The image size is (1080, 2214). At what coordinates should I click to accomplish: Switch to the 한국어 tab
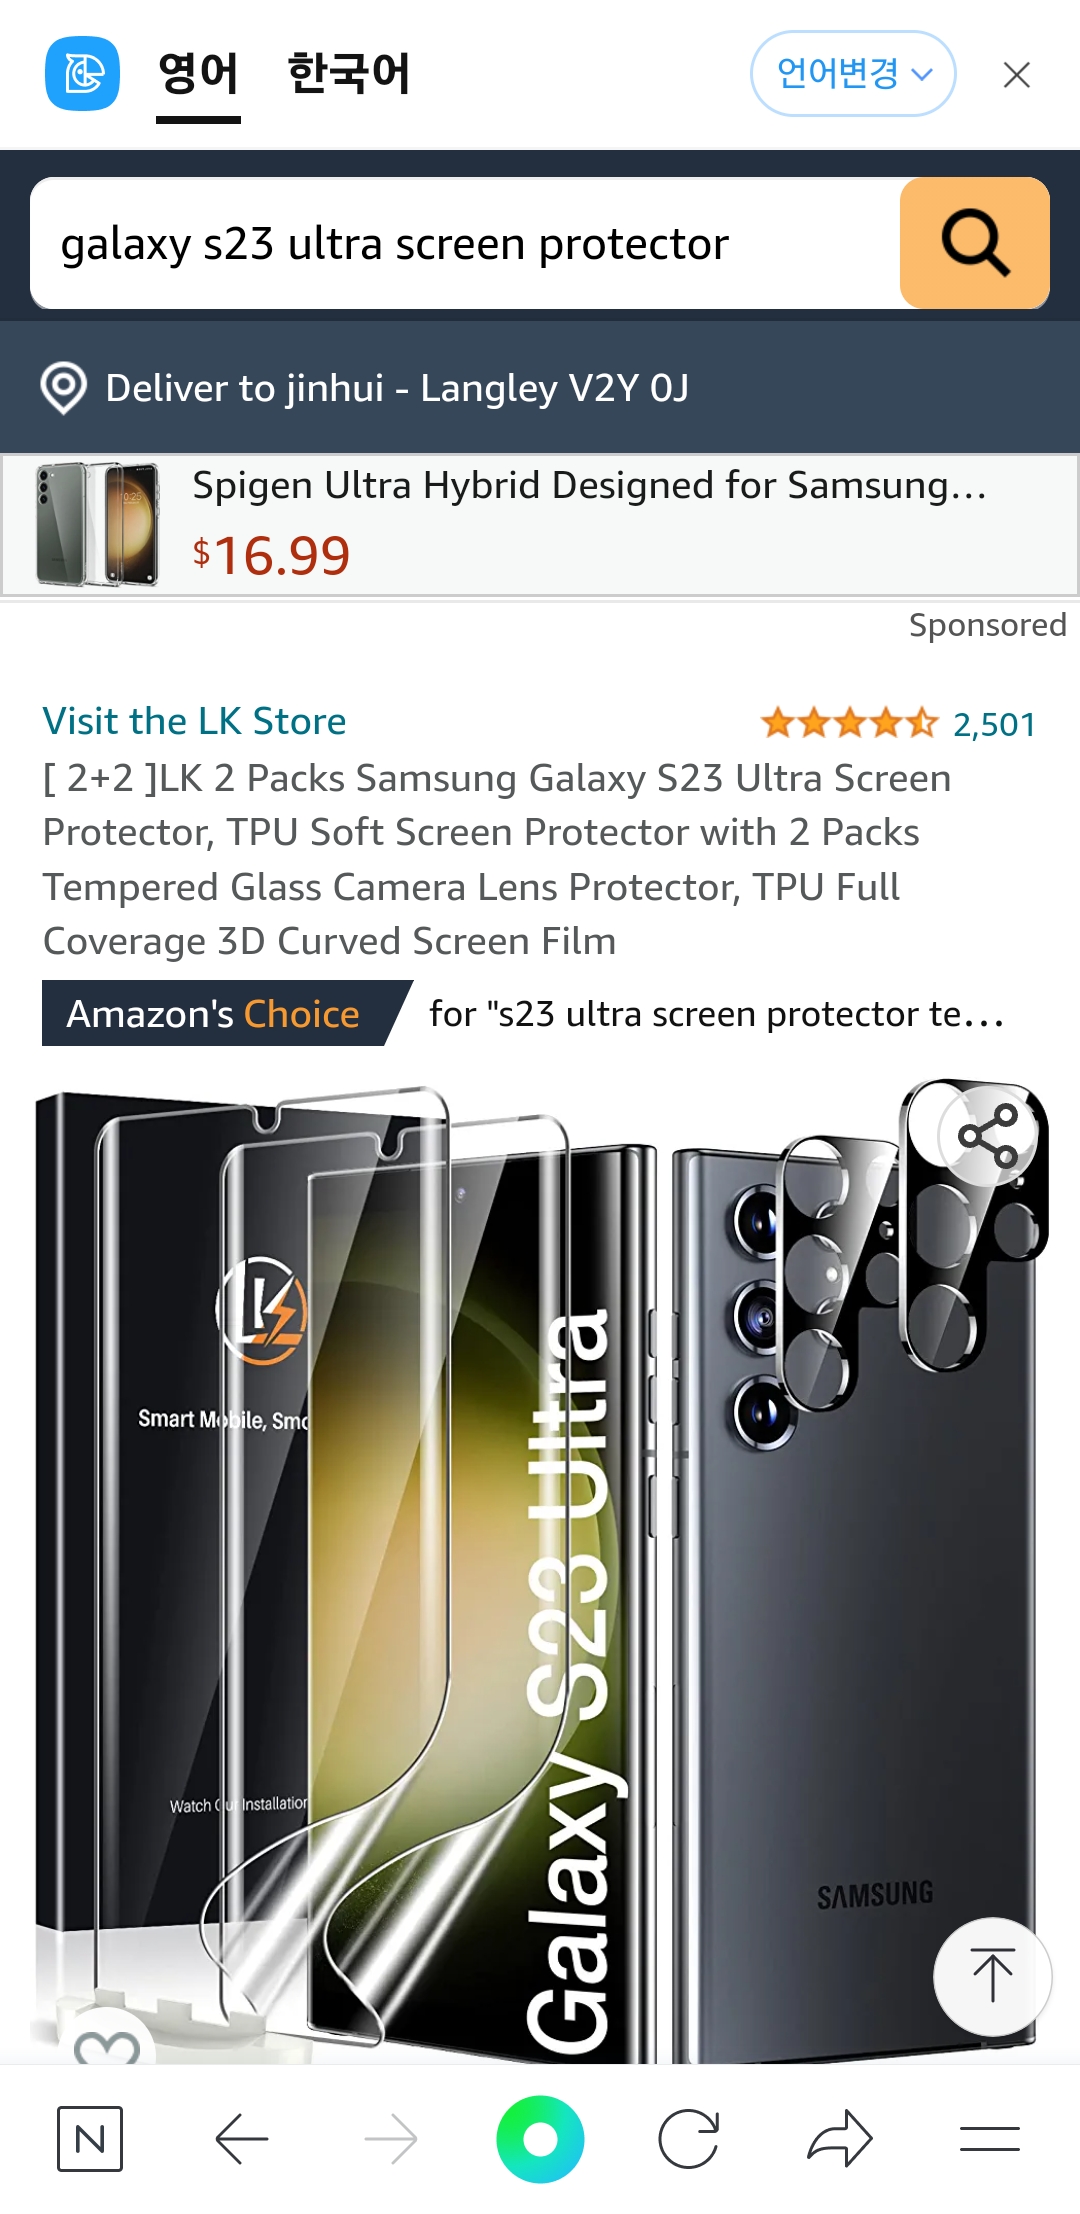pos(348,74)
